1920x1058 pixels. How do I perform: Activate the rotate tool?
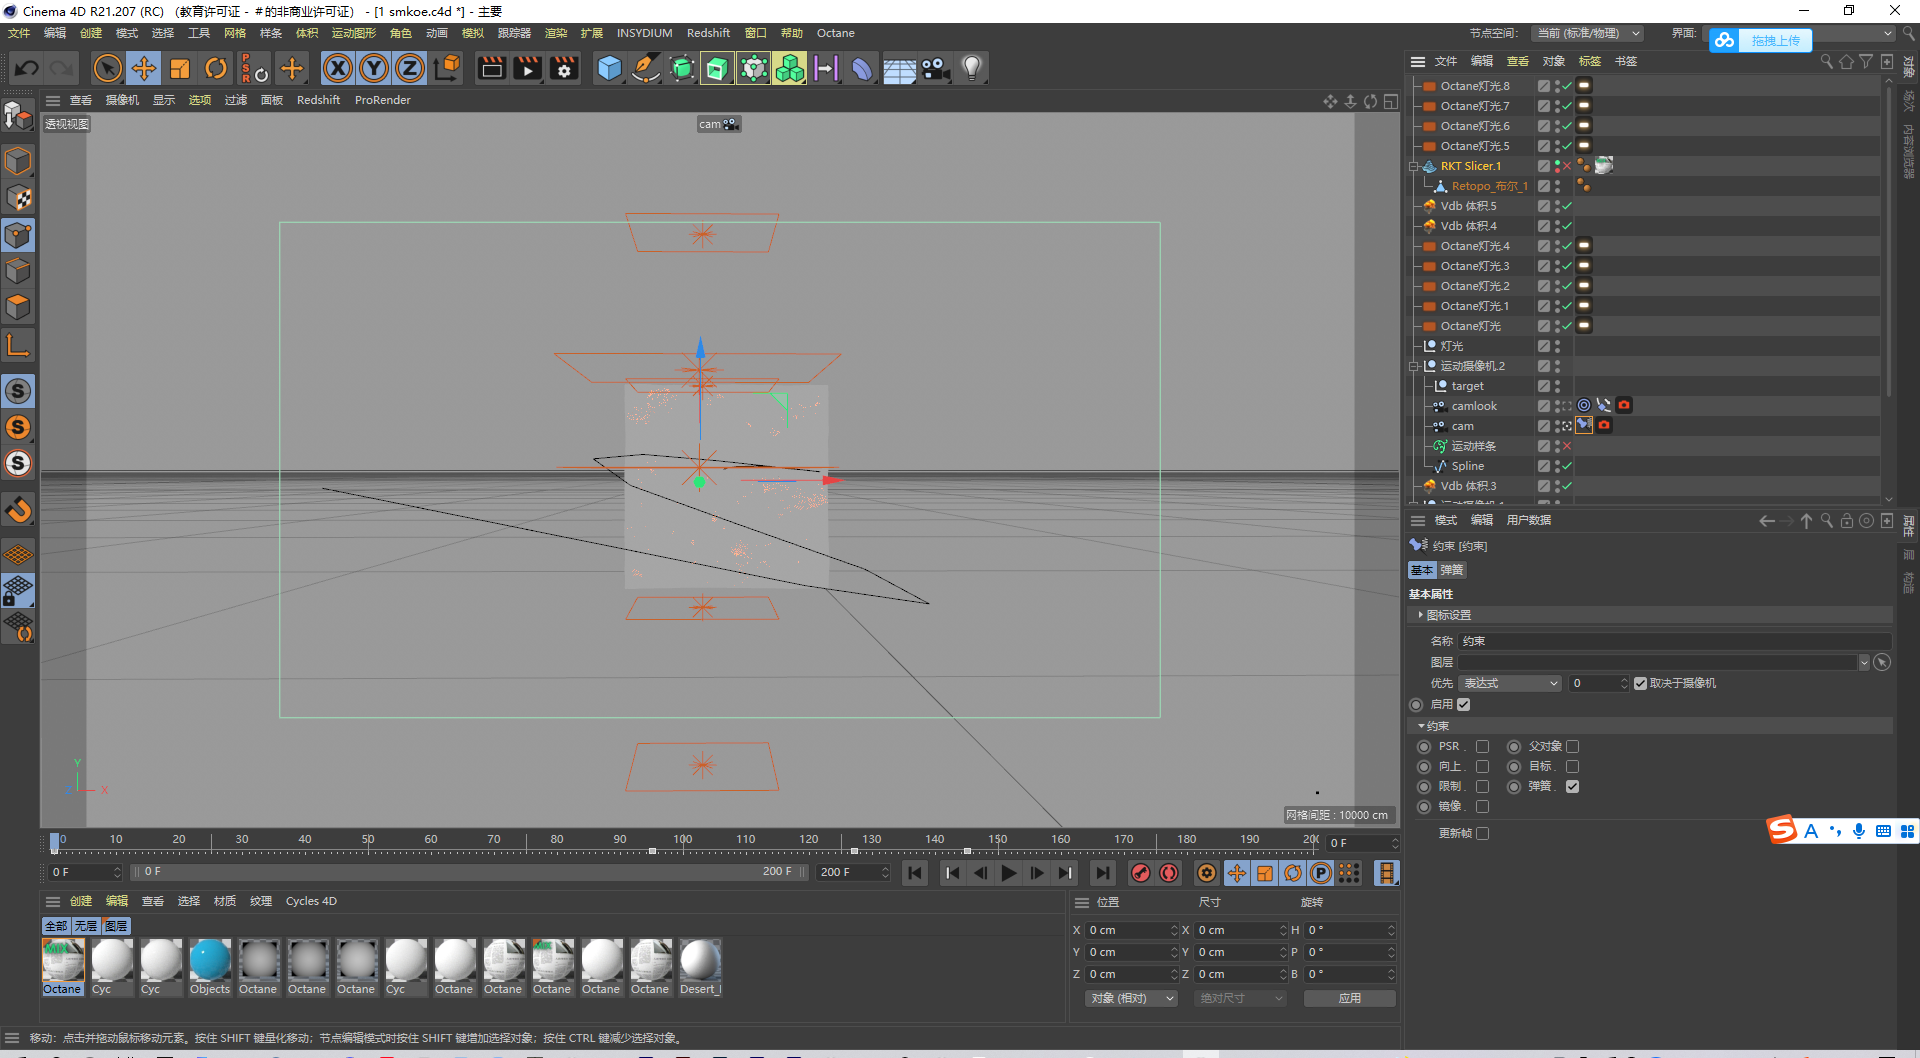(216, 68)
